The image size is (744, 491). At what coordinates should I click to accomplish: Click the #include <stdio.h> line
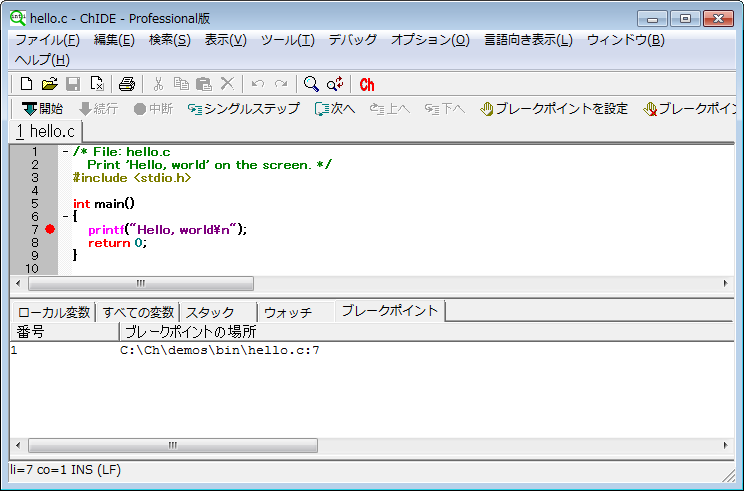(132, 178)
